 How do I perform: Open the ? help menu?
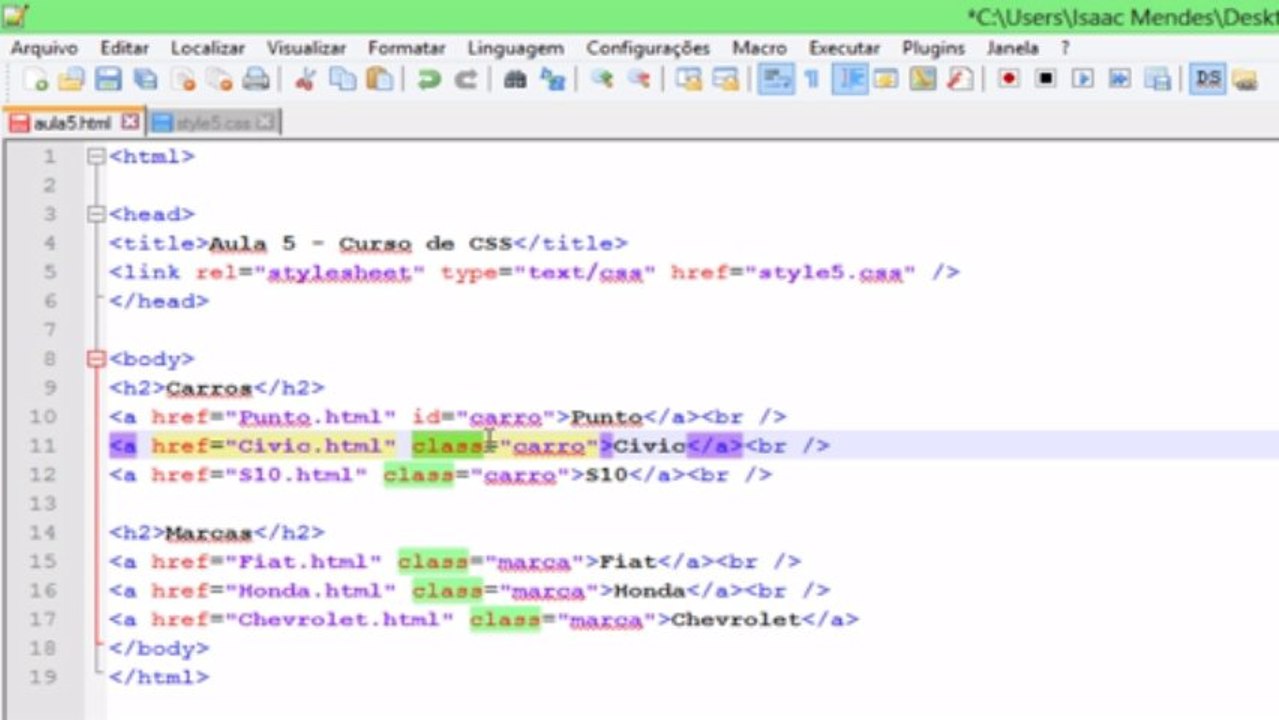click(x=1065, y=48)
